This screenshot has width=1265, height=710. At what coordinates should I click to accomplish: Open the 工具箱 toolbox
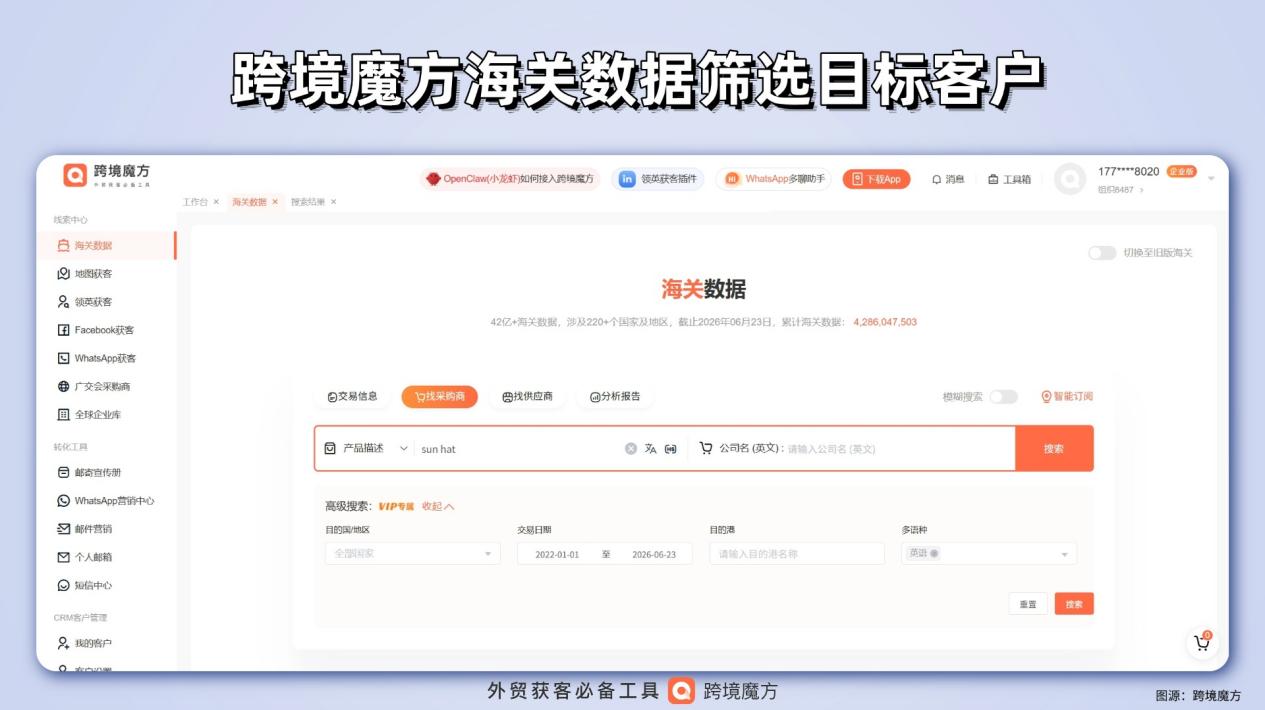(1009, 179)
